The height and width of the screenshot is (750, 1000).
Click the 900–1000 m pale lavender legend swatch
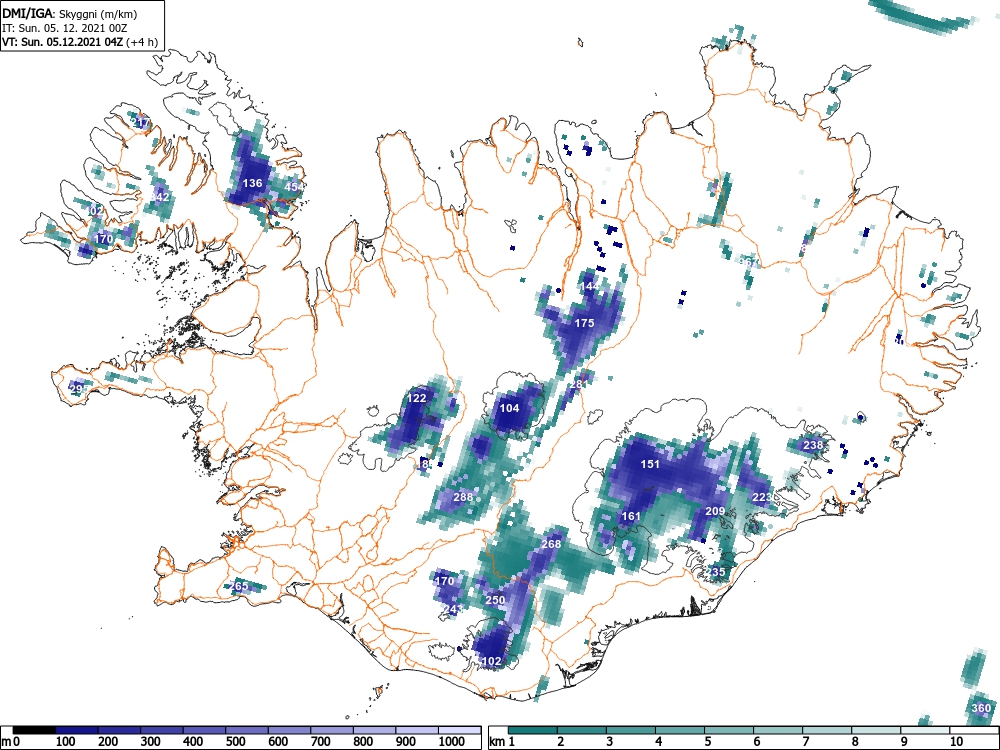(x=416, y=730)
